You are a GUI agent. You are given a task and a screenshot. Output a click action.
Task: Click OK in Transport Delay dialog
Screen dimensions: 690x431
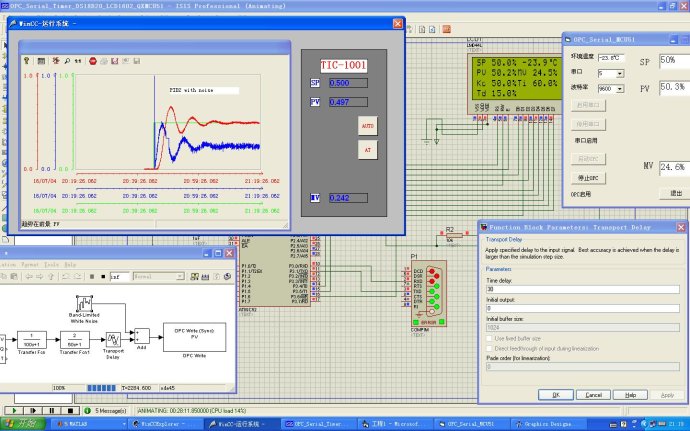pyautogui.click(x=555, y=395)
